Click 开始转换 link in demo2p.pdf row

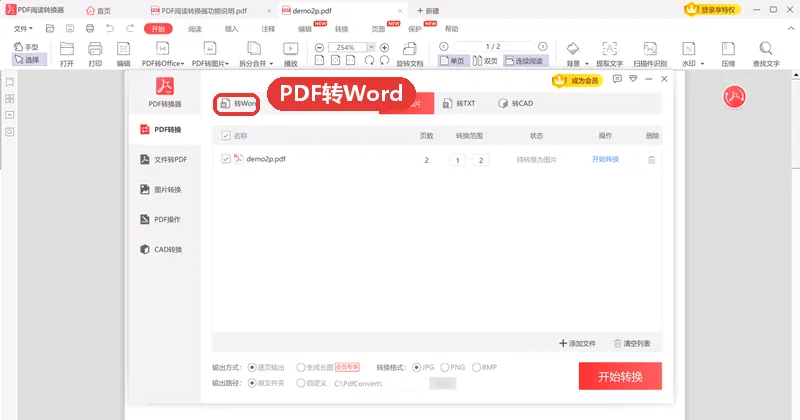click(606, 159)
